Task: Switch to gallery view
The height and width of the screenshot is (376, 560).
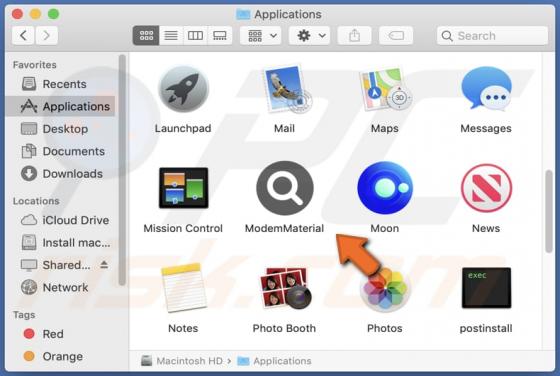Action: (220, 35)
